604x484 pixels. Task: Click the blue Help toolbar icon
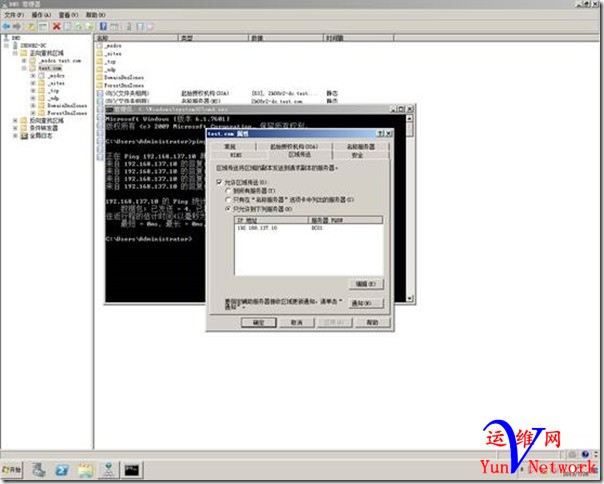(103, 26)
